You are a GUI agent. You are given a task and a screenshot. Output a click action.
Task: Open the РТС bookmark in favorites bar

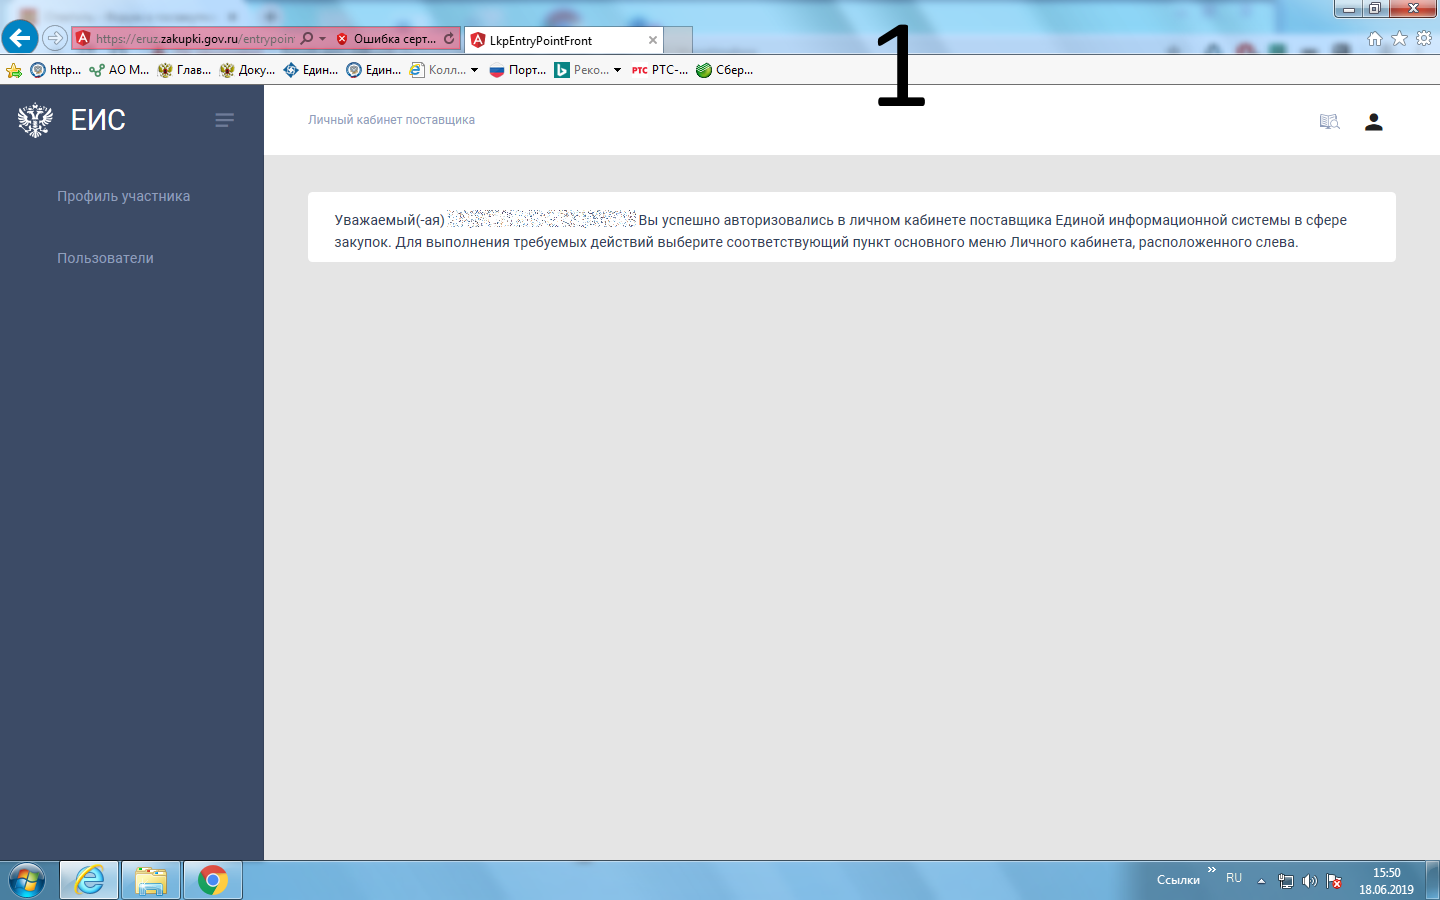pos(660,70)
